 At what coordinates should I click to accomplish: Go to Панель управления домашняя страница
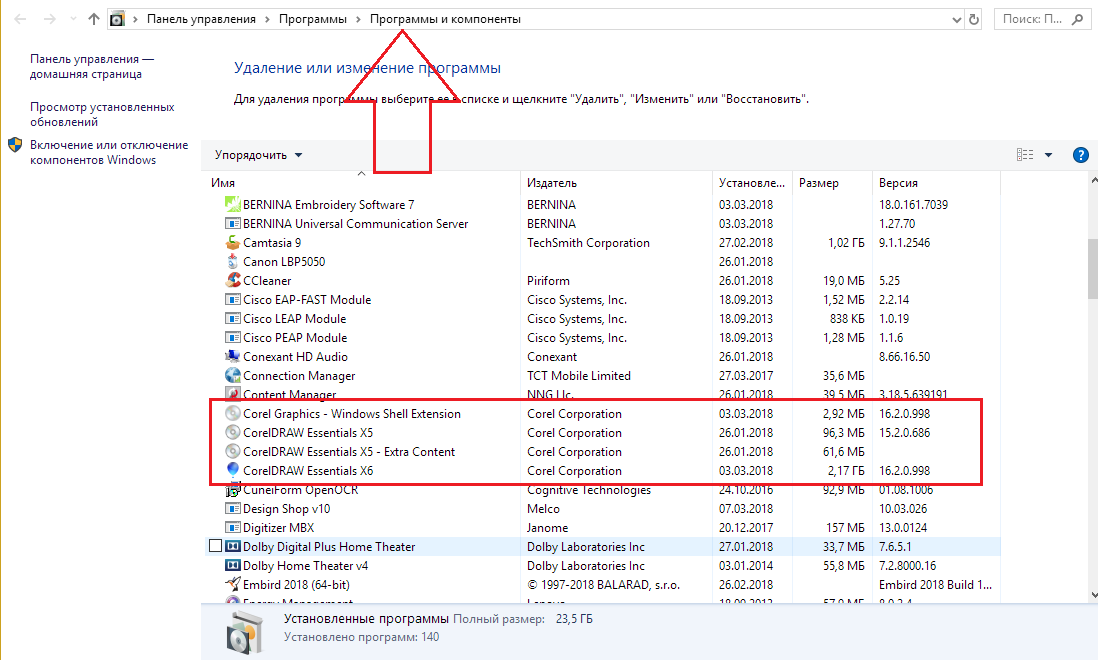(x=92, y=66)
